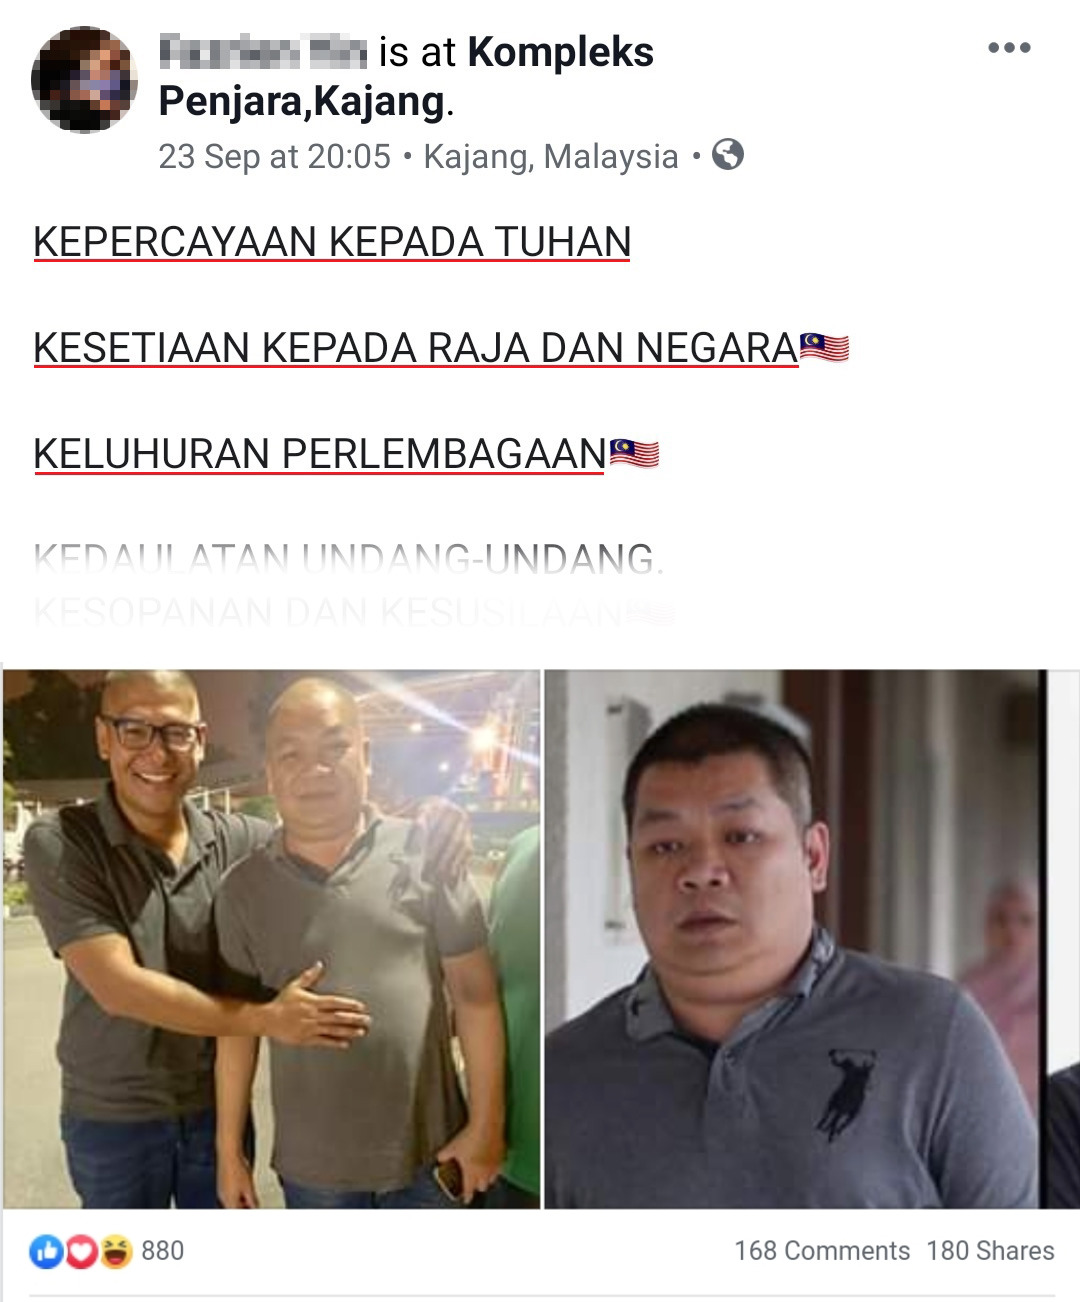Click the blue Like reaction icon
Image resolution: width=1080 pixels, height=1302 pixels.
[x=46, y=1251]
